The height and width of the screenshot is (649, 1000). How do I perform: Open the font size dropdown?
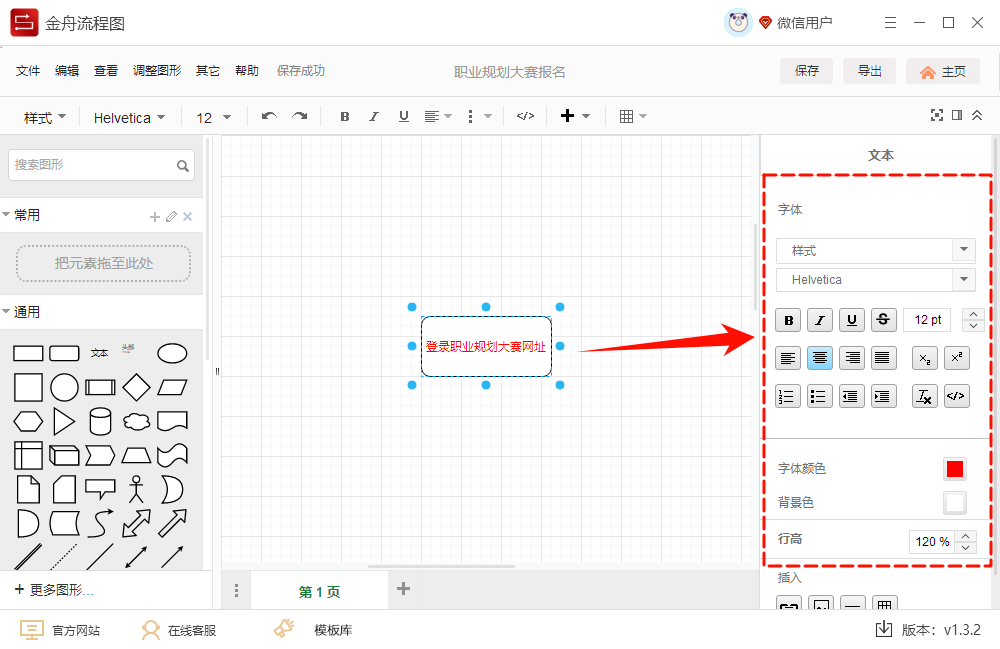coord(213,117)
